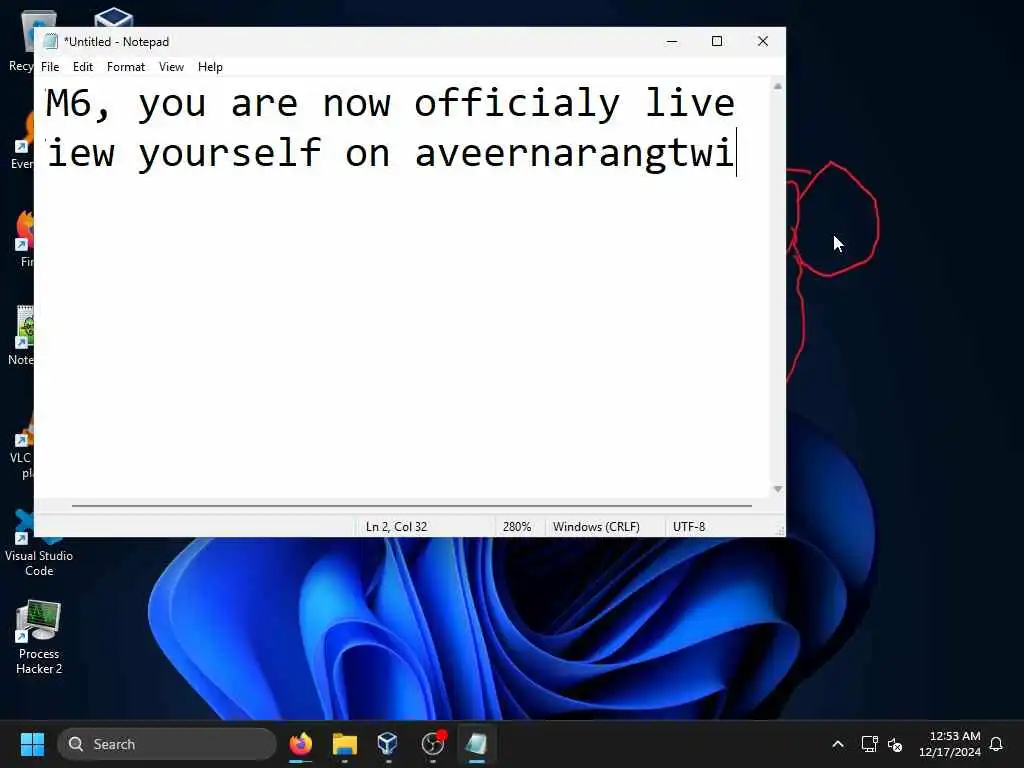Open VirtualBox from the taskbar
Viewport: 1024px width, 768px height.
[x=388, y=744]
